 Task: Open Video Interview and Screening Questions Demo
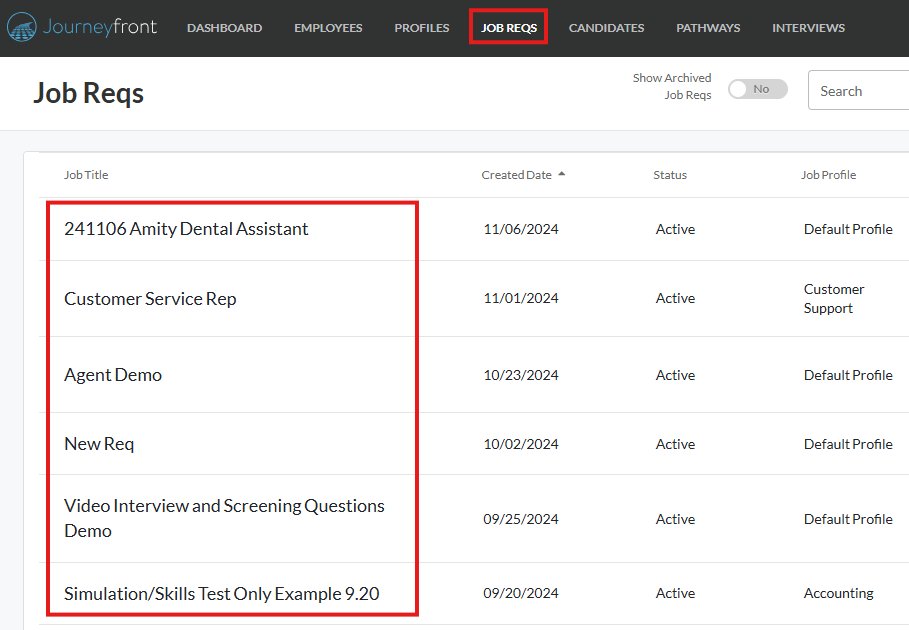[x=224, y=518]
